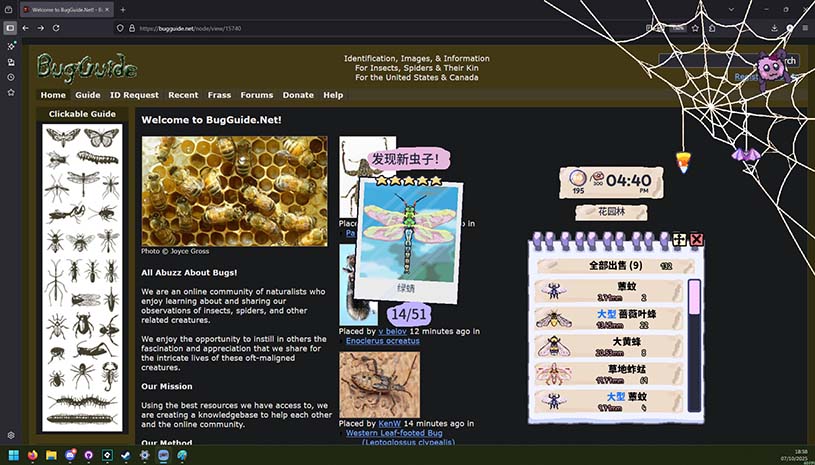Click the red X on notepad panel
815x465 pixels.
[697, 240]
